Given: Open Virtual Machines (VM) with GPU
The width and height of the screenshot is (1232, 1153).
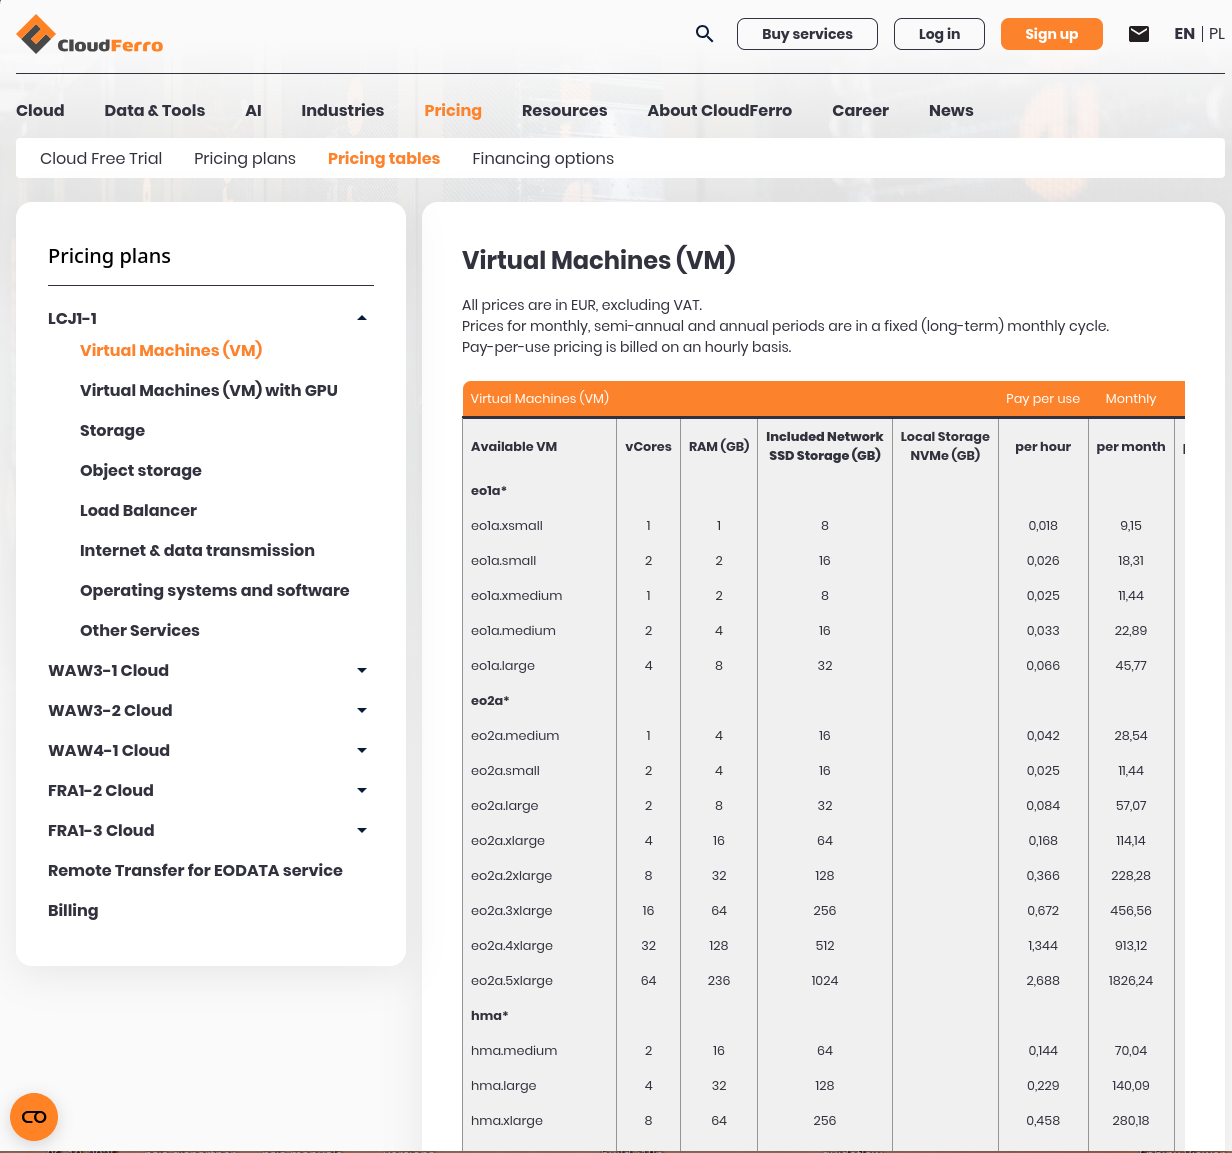Looking at the screenshot, I should (x=209, y=390).
